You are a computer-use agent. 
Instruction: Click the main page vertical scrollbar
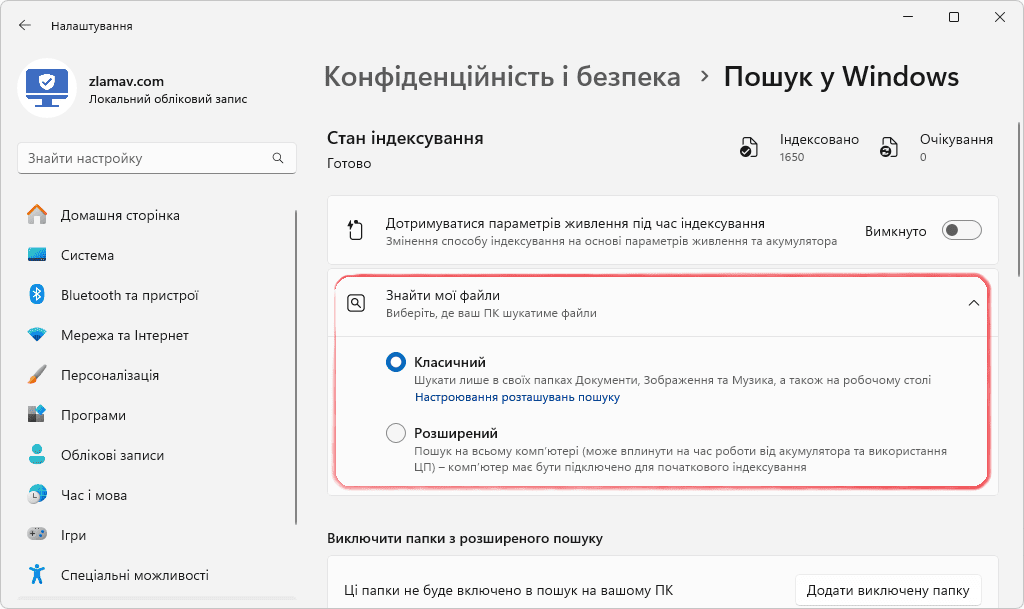[1019, 200]
